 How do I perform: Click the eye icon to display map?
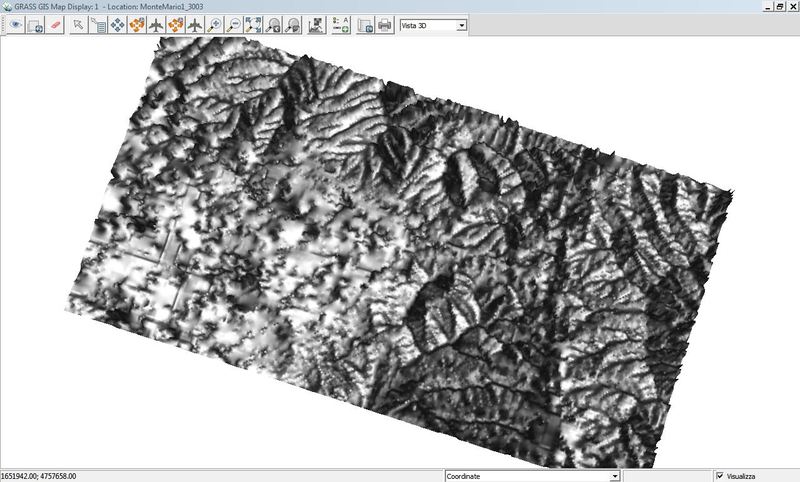16,25
